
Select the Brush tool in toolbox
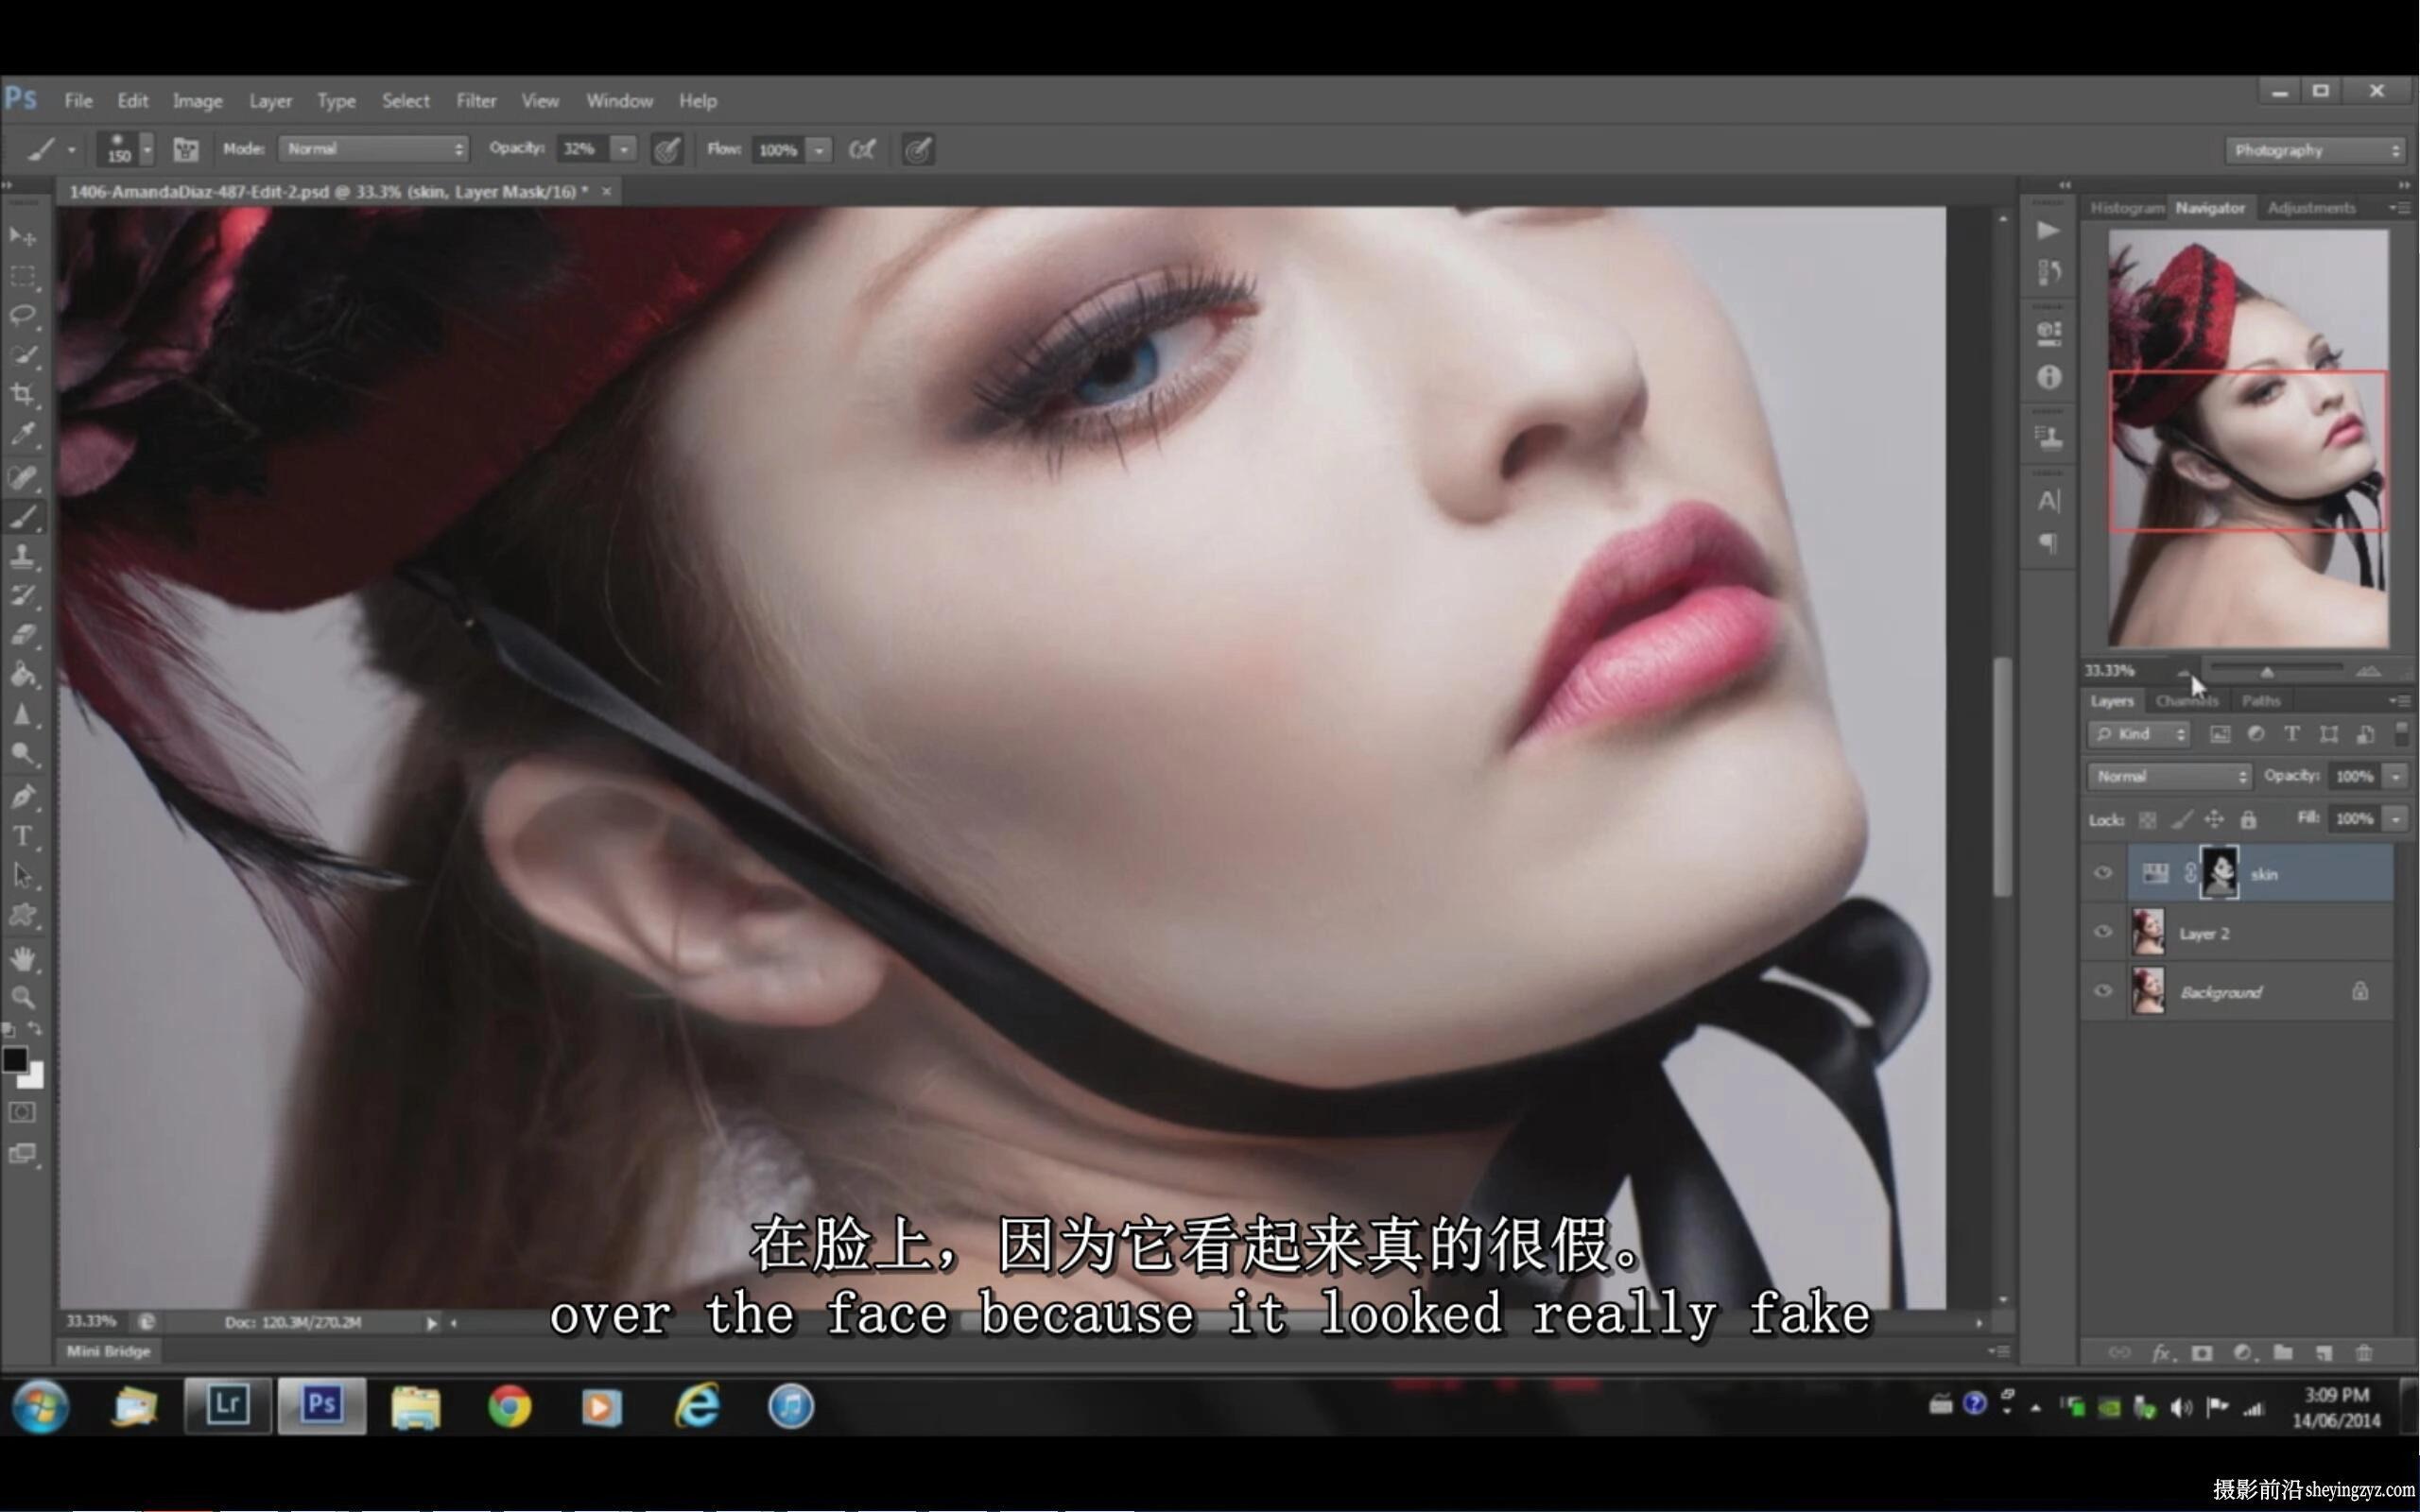22,517
